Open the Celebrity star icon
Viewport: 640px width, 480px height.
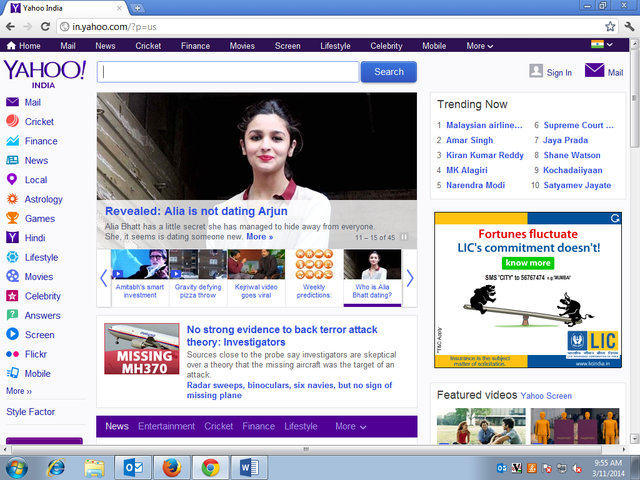(x=12, y=296)
